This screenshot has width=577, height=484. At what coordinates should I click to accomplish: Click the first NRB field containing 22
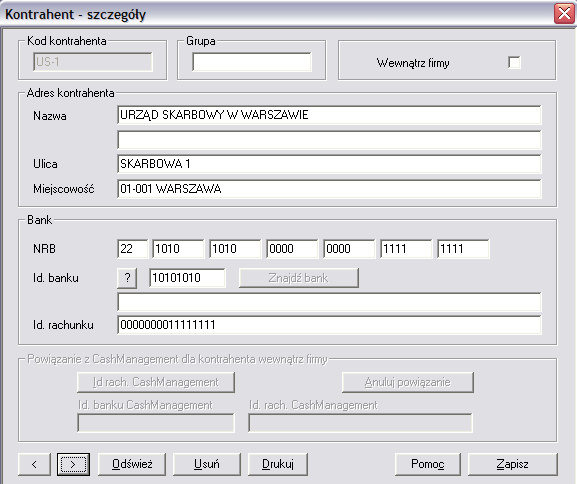[x=132, y=249]
